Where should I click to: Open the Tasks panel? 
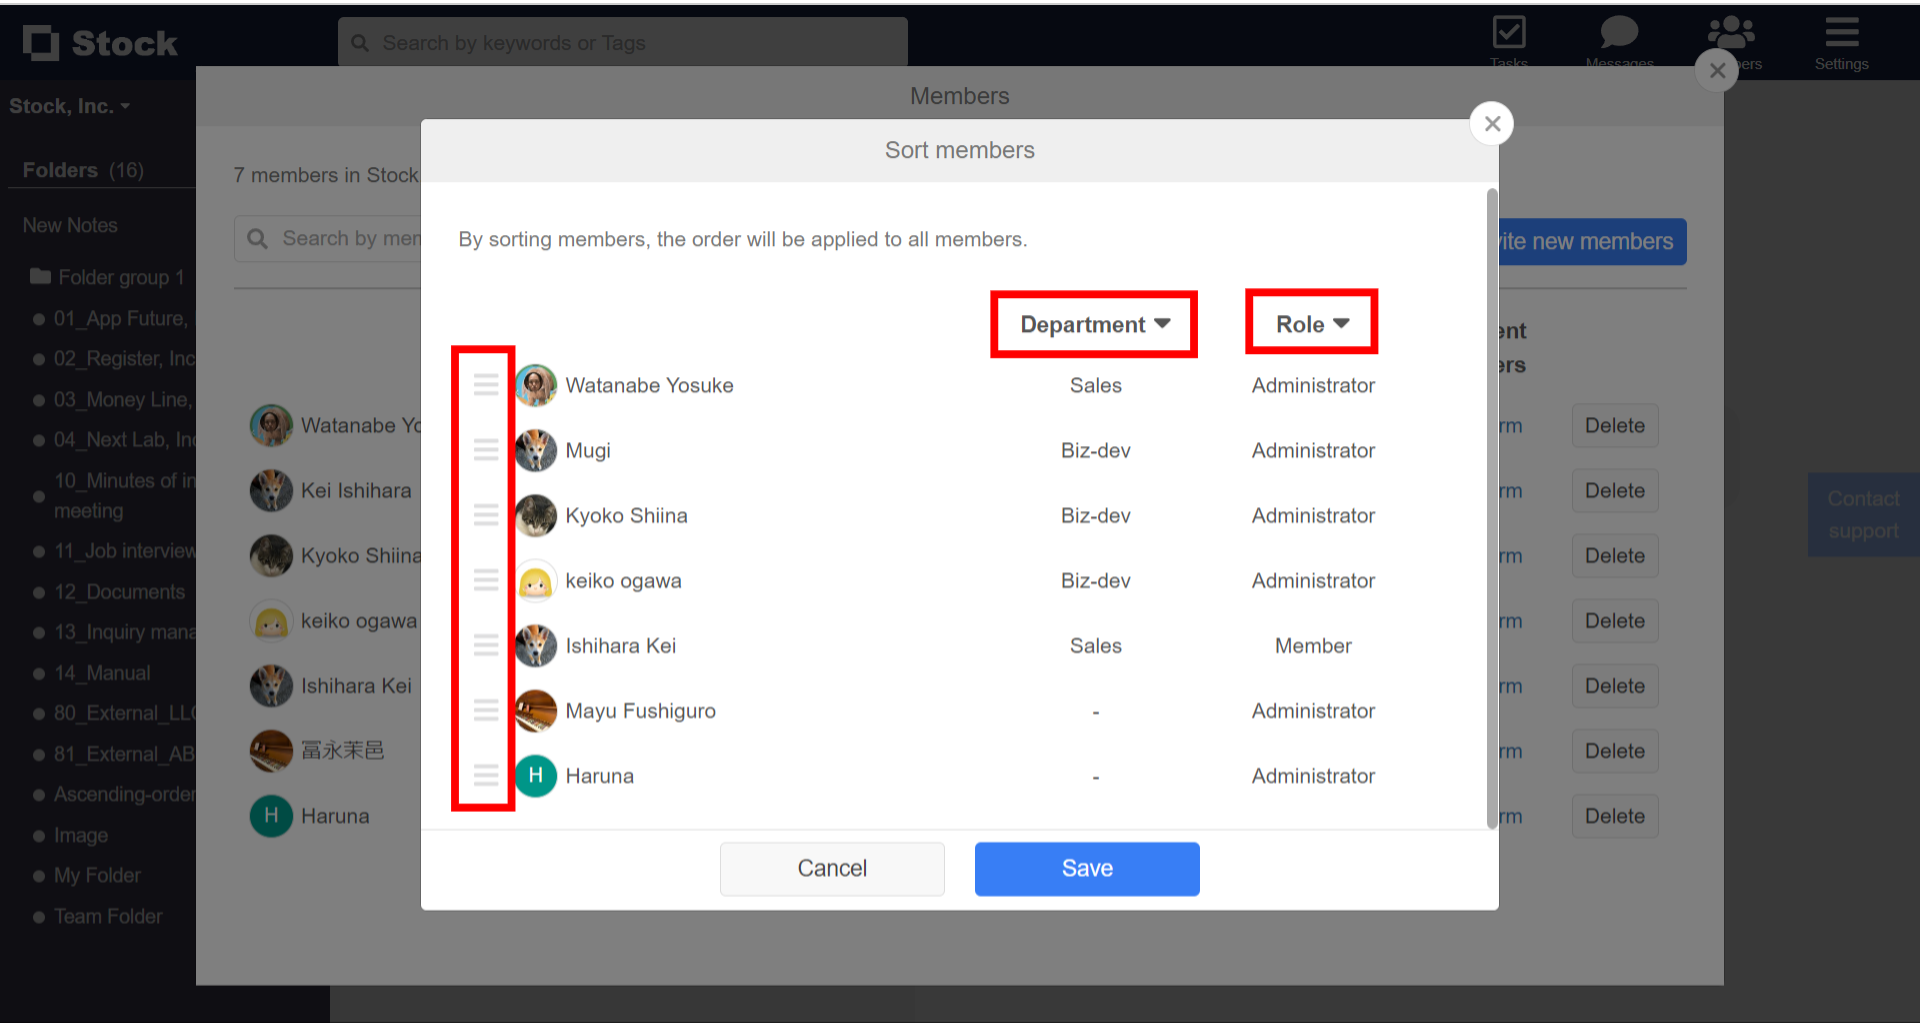[1509, 40]
